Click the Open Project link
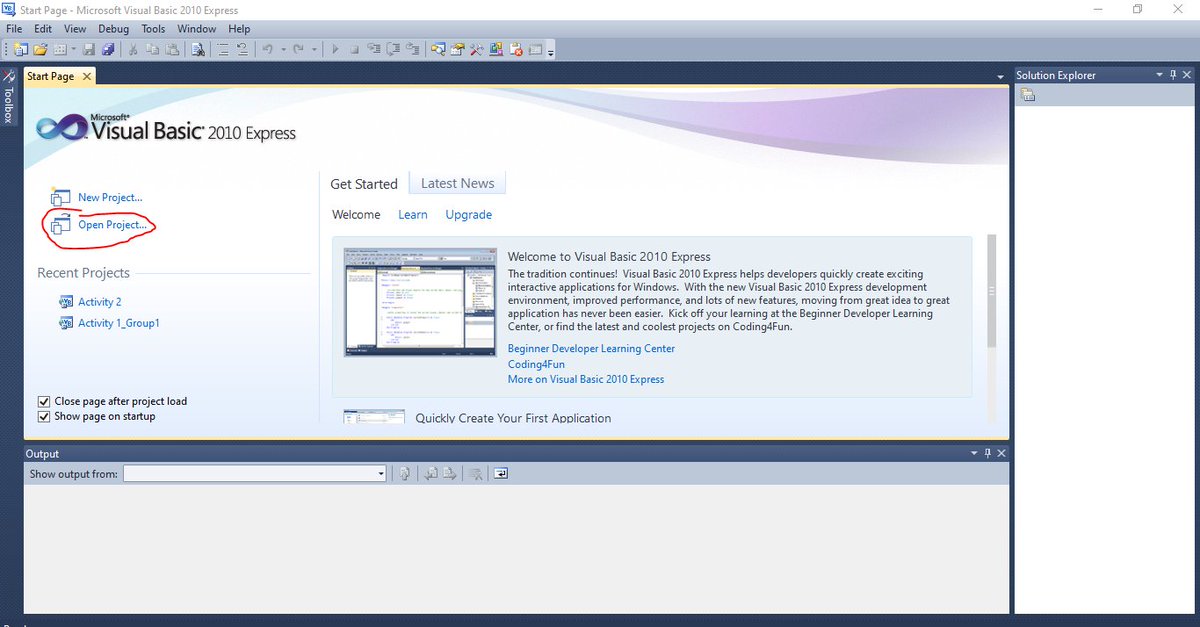The height and width of the screenshot is (627, 1200). (112, 225)
